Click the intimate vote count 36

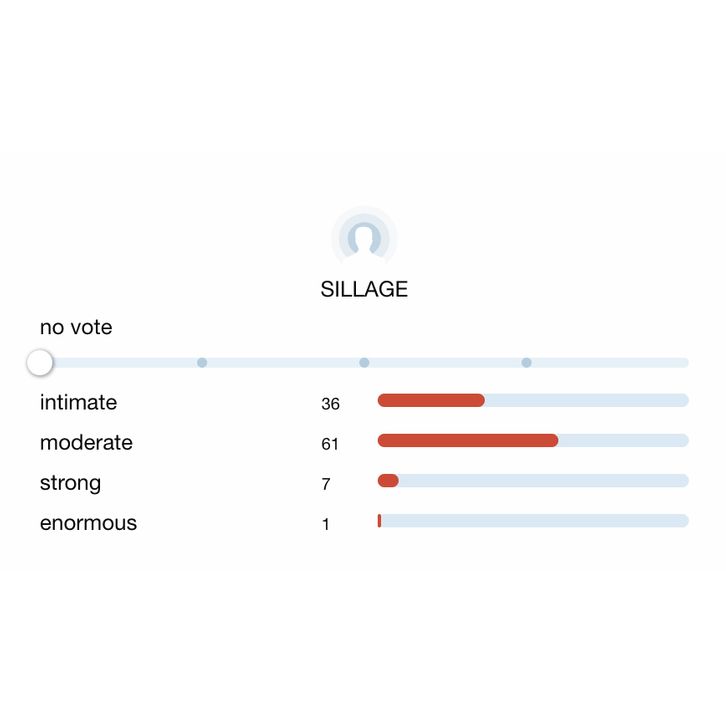point(330,404)
